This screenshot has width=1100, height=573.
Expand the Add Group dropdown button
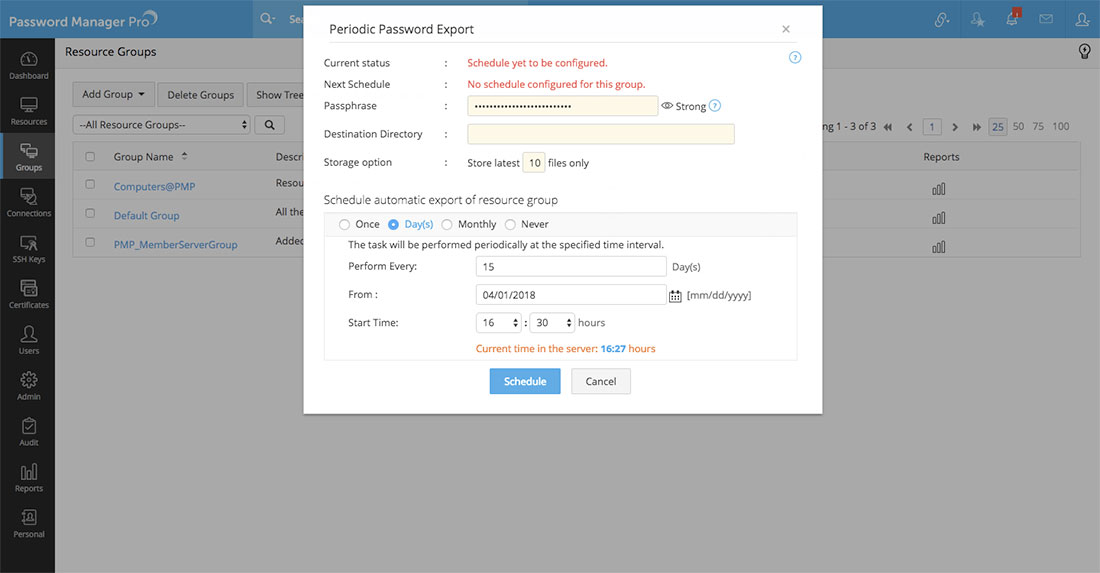tap(113, 95)
